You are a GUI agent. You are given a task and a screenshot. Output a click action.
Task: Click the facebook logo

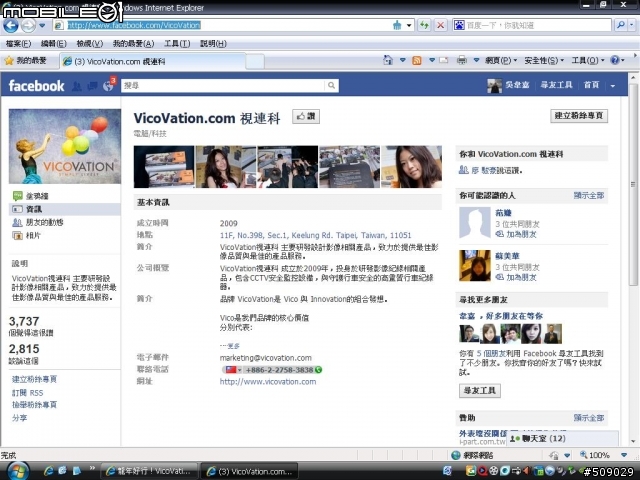click(x=36, y=86)
